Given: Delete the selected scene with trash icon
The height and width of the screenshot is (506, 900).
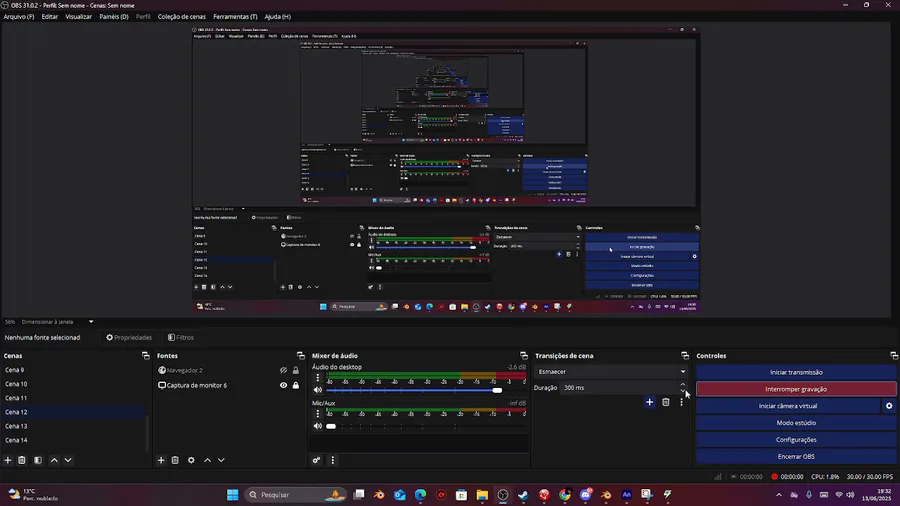Looking at the screenshot, I should (22, 460).
